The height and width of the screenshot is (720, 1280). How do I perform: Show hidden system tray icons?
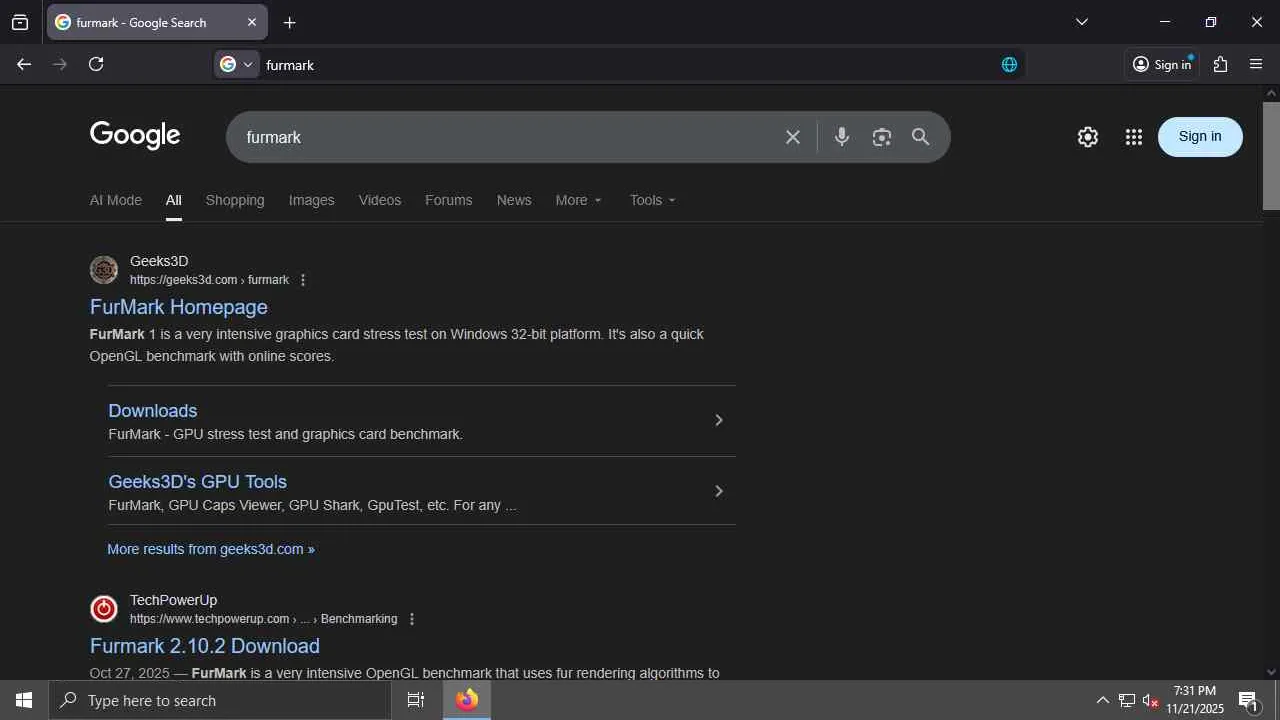click(x=1102, y=700)
